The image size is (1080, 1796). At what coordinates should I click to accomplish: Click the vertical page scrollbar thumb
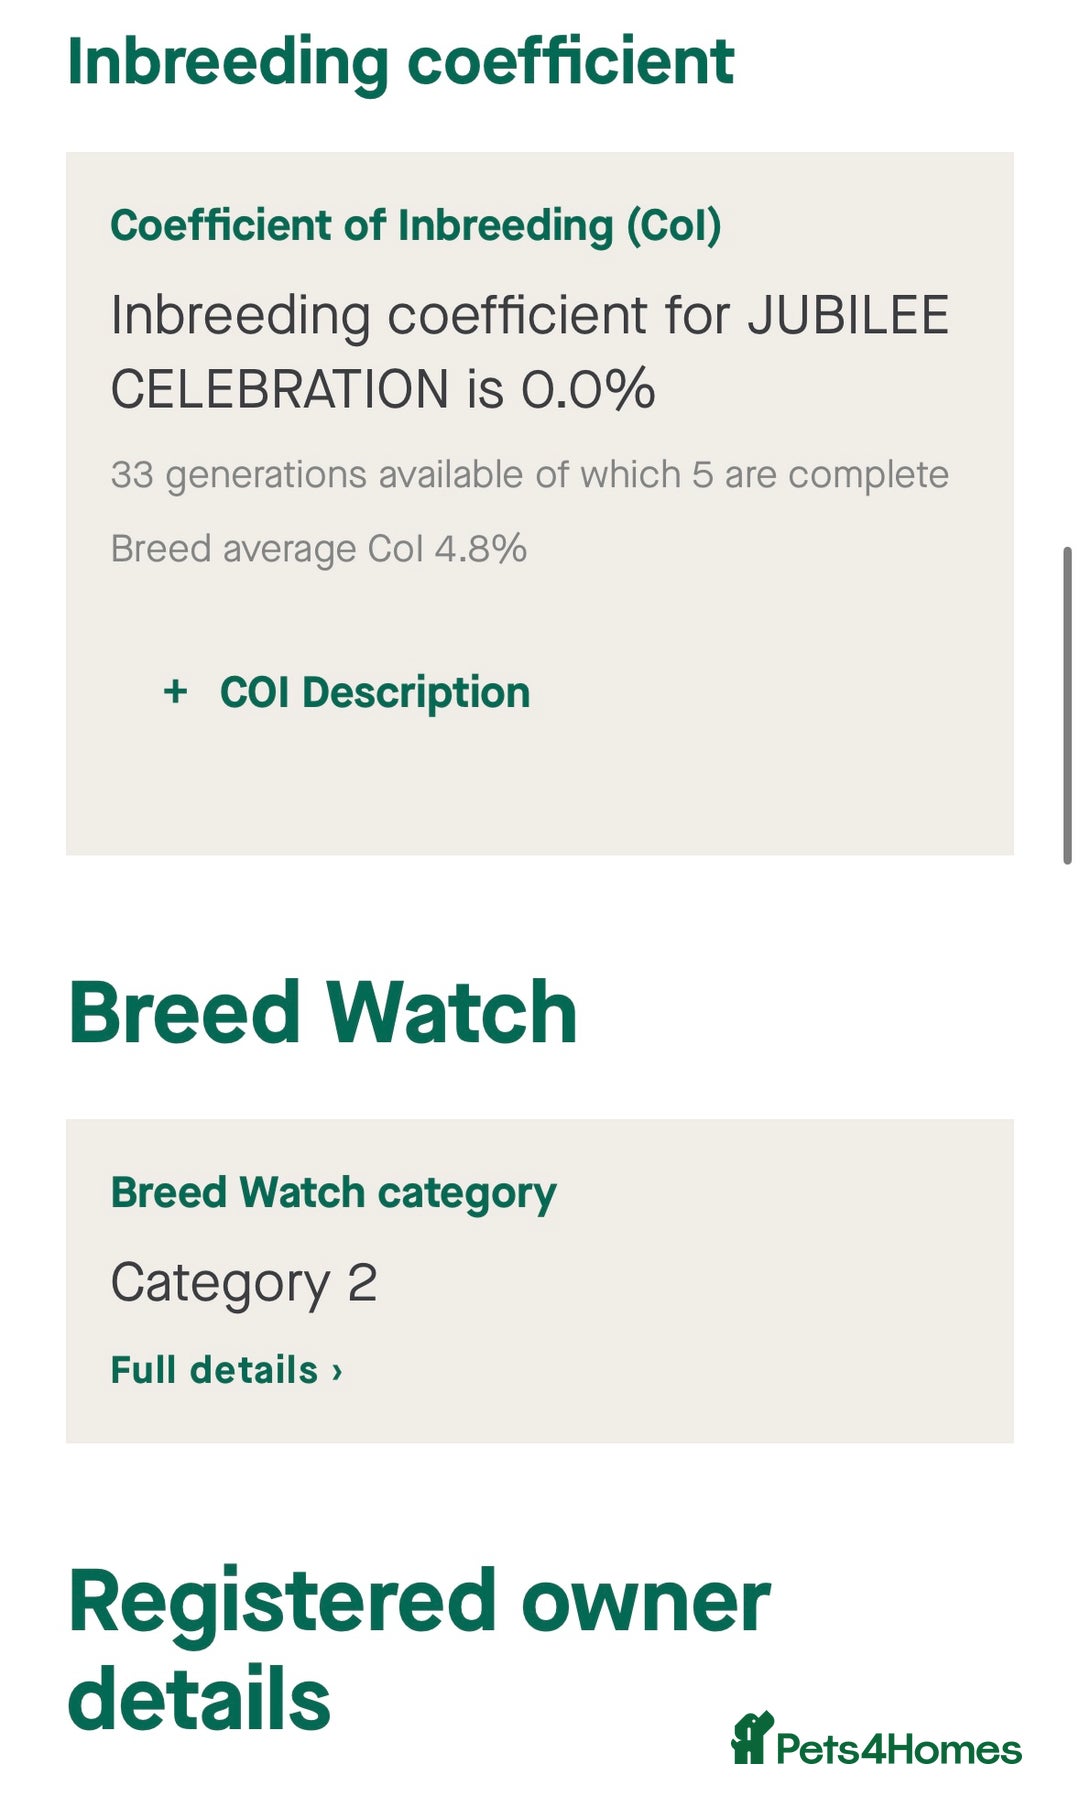[x=1067, y=705]
